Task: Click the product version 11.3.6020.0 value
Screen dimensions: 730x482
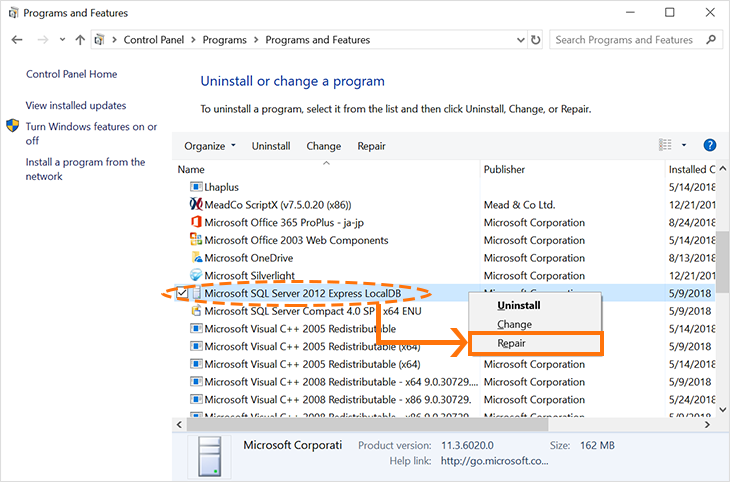Action: pyautogui.click(x=467, y=445)
